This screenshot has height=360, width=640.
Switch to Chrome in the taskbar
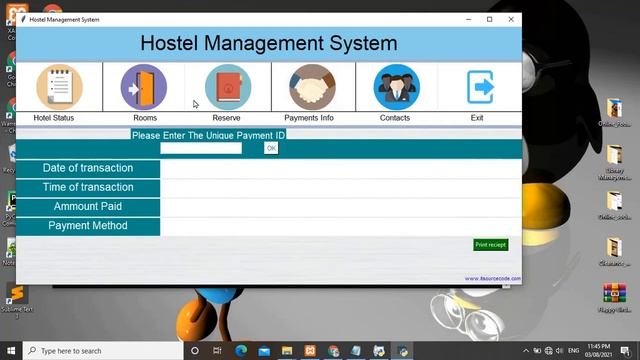(x=333, y=351)
